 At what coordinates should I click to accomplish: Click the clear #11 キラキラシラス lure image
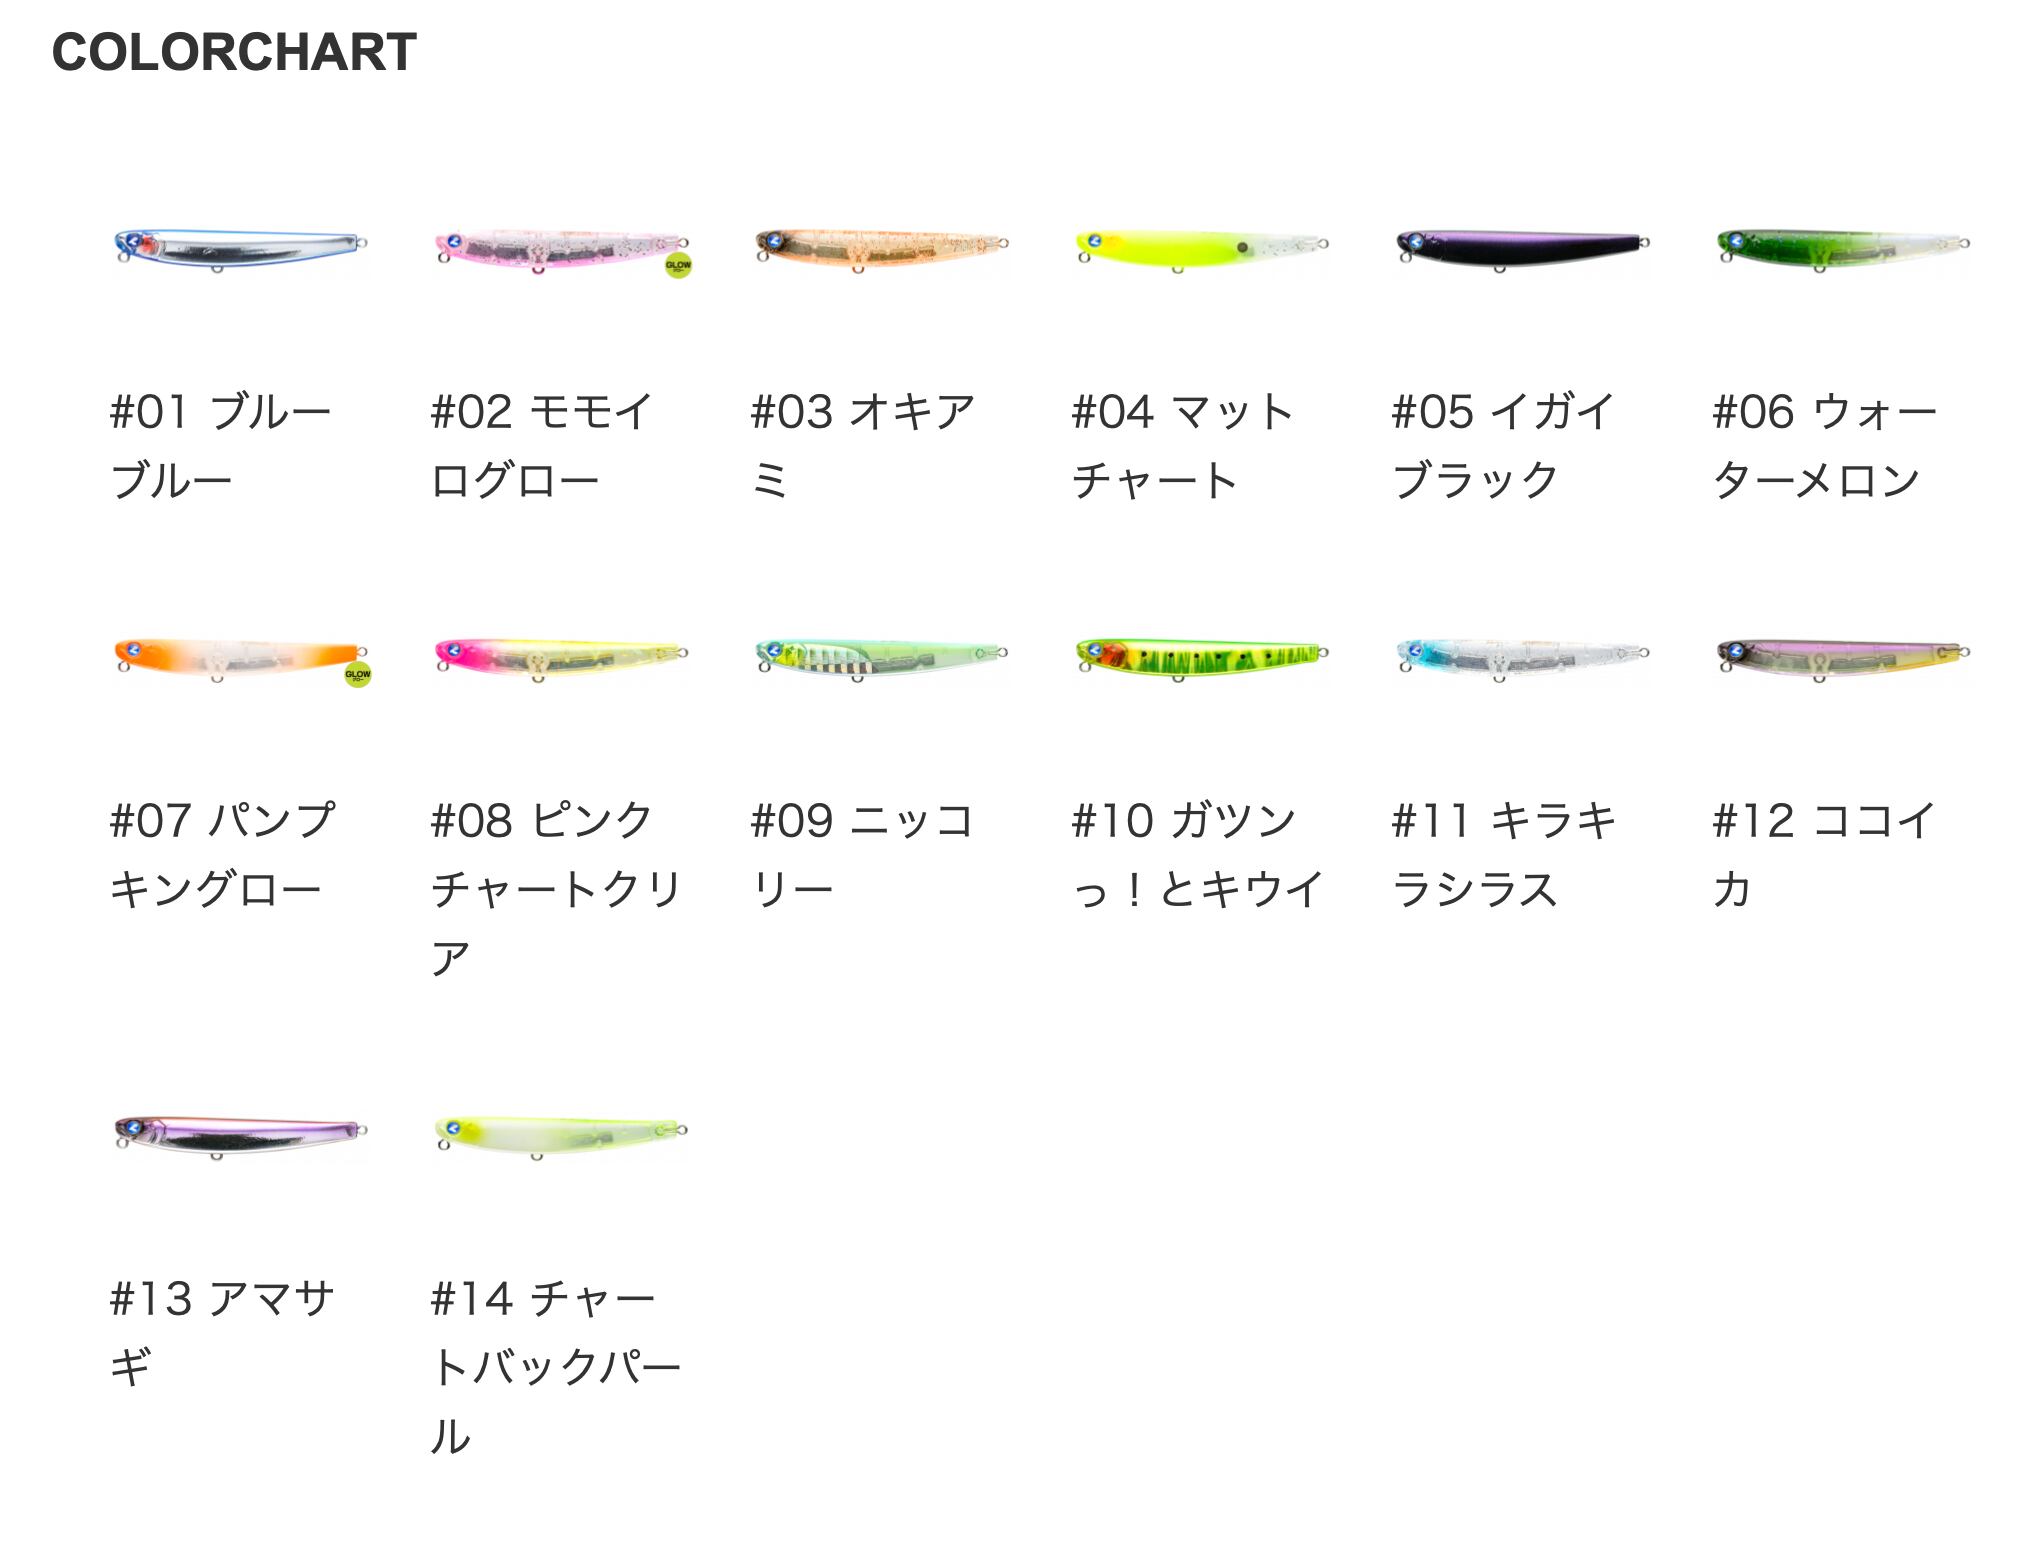click(x=1521, y=657)
